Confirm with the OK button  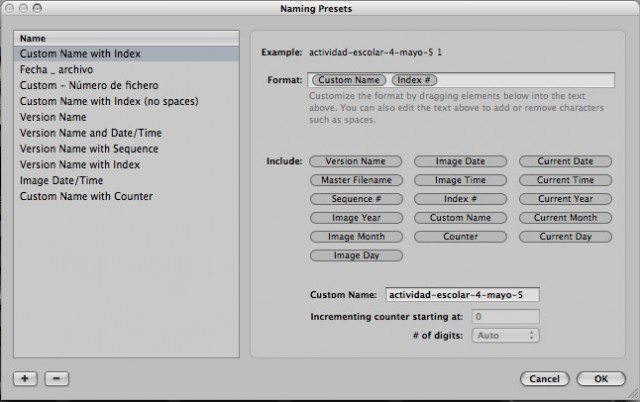point(601,379)
